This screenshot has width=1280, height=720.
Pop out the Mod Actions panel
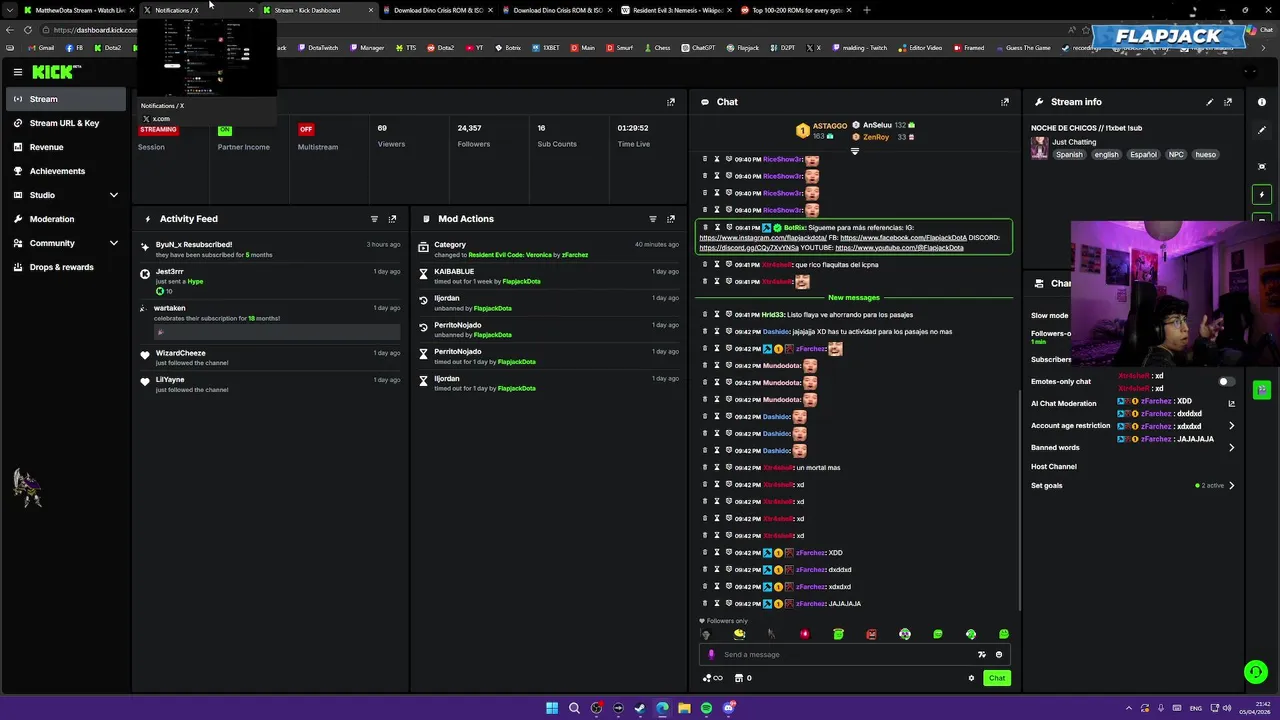[x=671, y=219]
